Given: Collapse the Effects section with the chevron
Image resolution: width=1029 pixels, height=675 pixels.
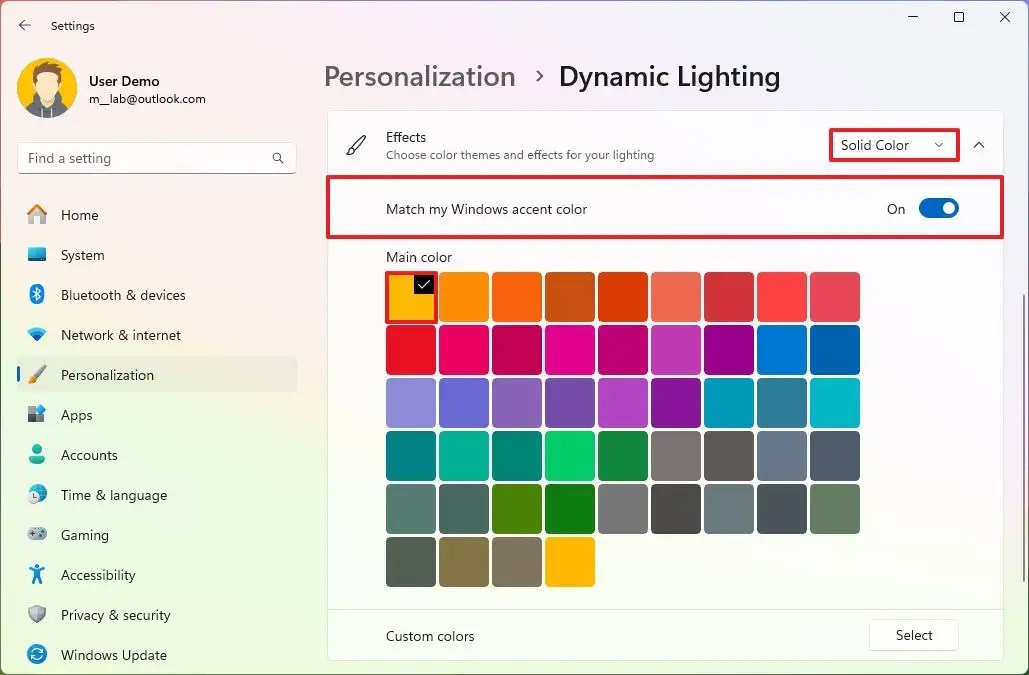Looking at the screenshot, I should (x=979, y=145).
